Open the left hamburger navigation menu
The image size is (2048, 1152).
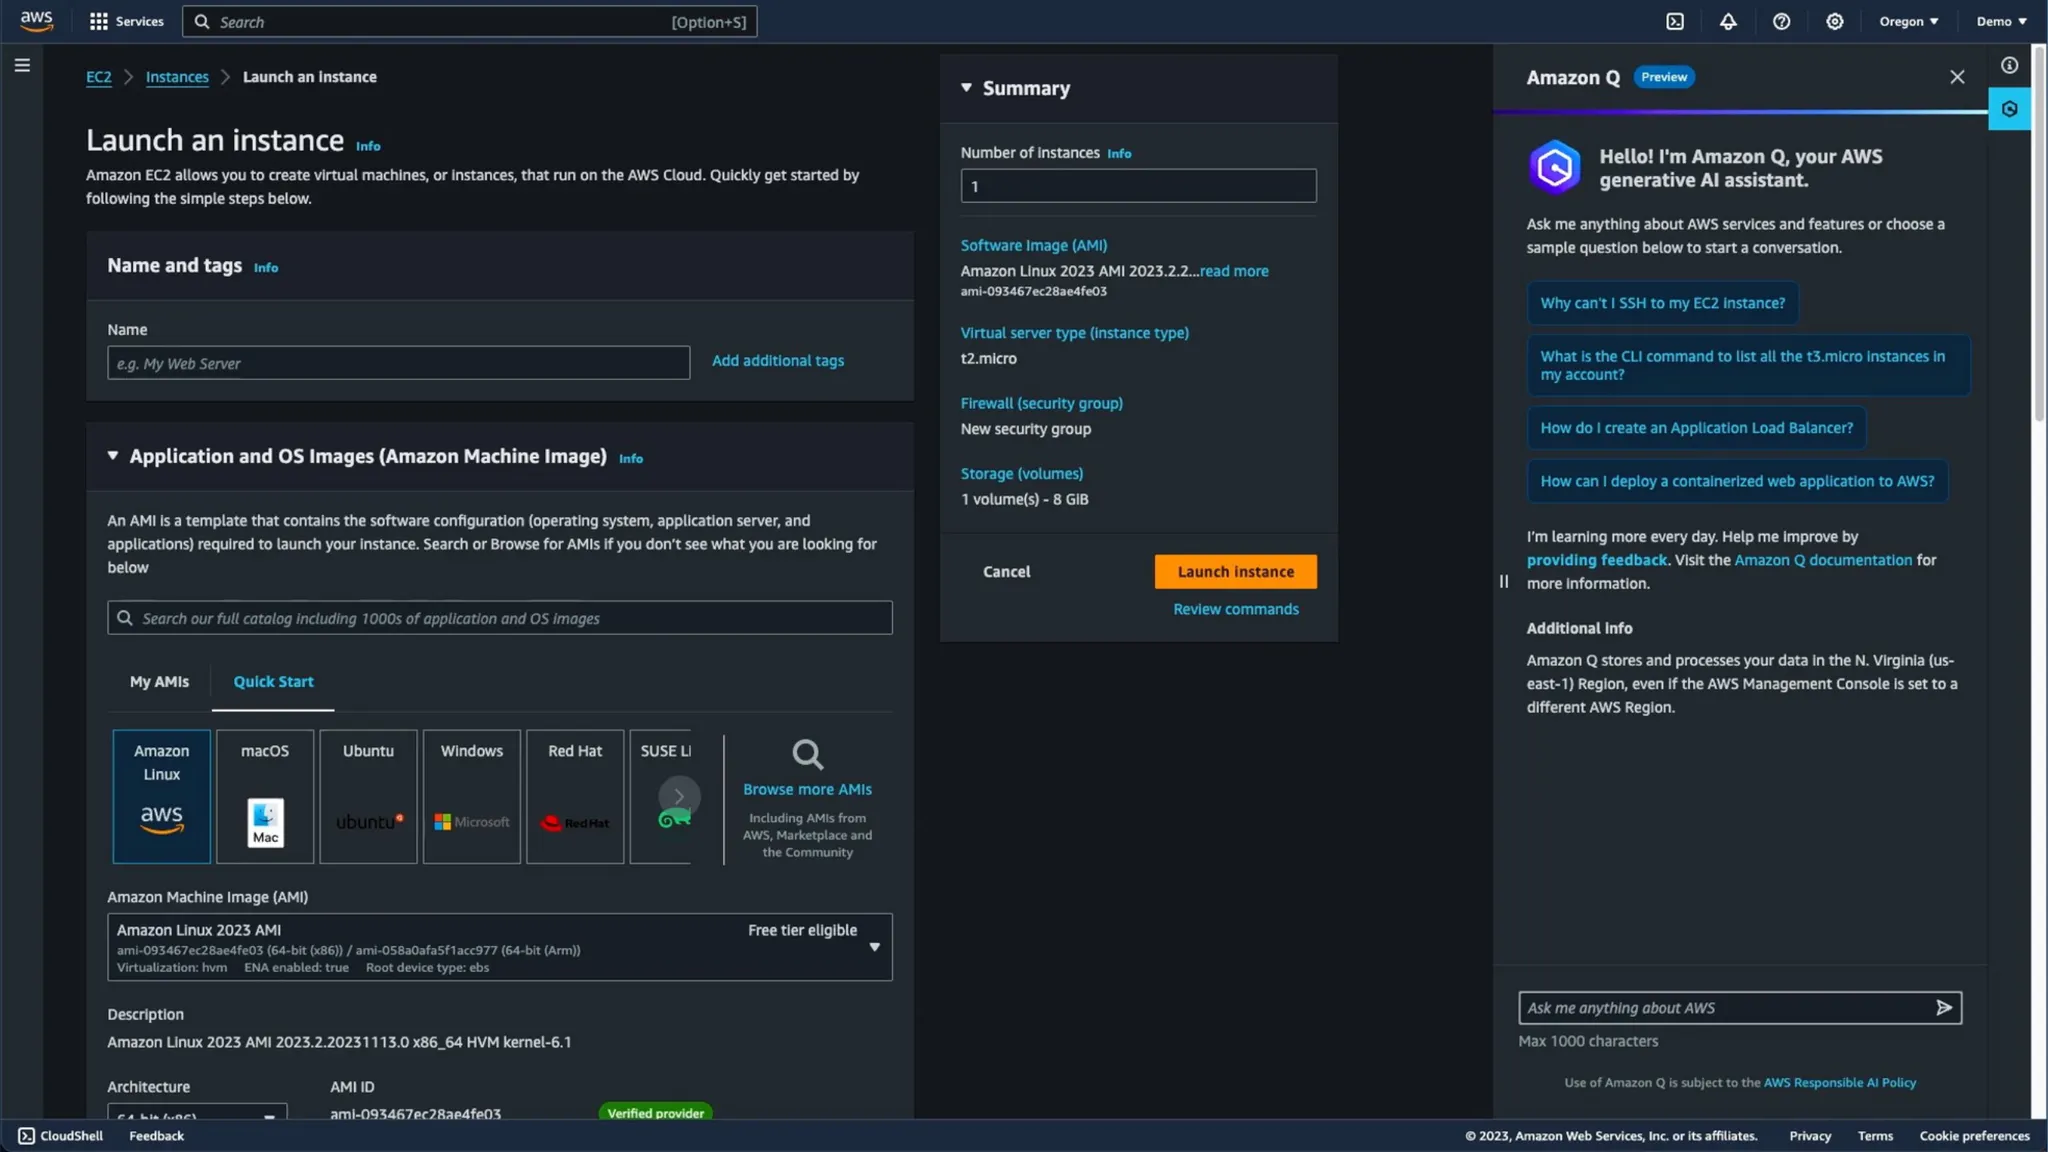[x=22, y=65]
